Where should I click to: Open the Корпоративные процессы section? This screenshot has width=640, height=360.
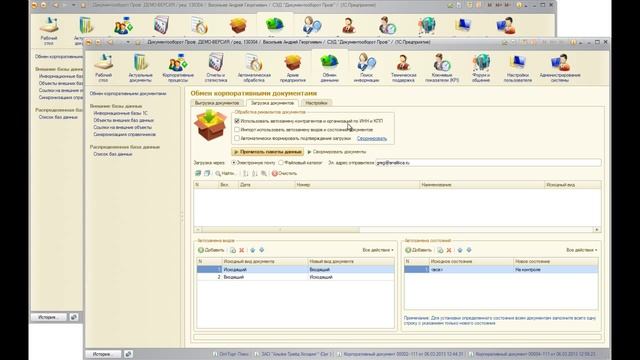[x=178, y=68]
